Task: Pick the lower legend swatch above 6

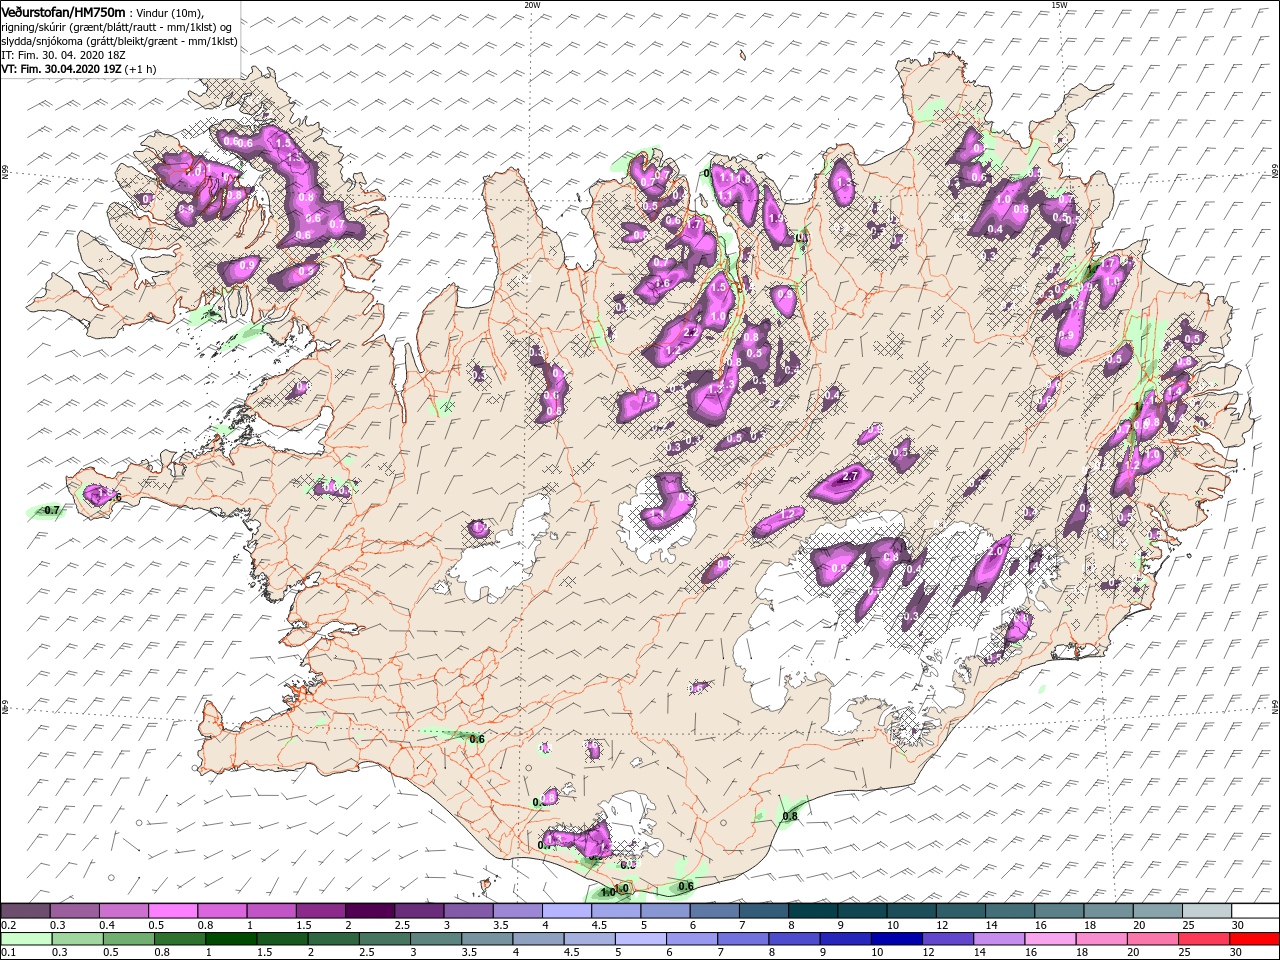Action: click(691, 939)
